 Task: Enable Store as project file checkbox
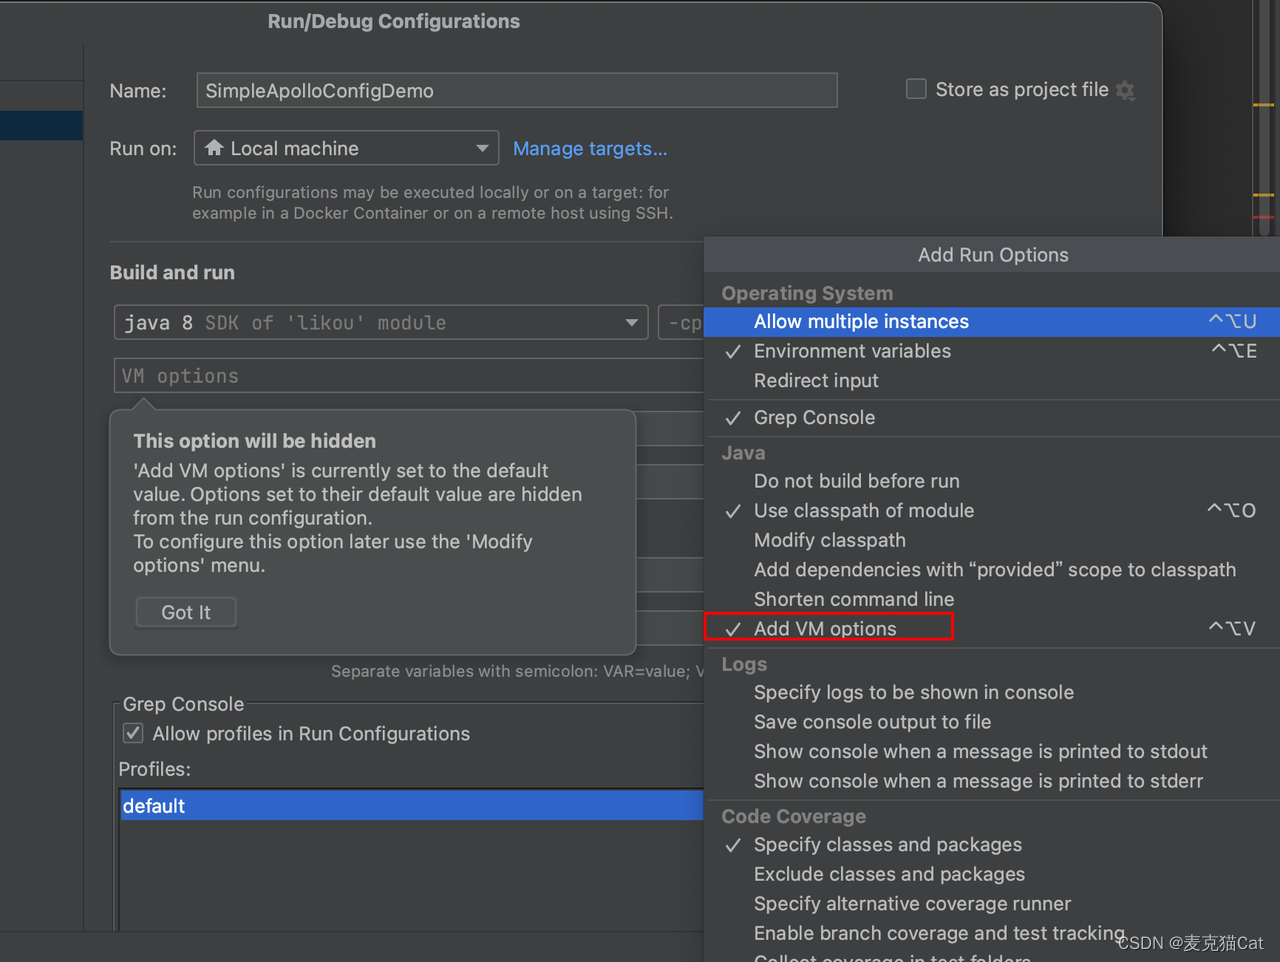[x=916, y=89]
